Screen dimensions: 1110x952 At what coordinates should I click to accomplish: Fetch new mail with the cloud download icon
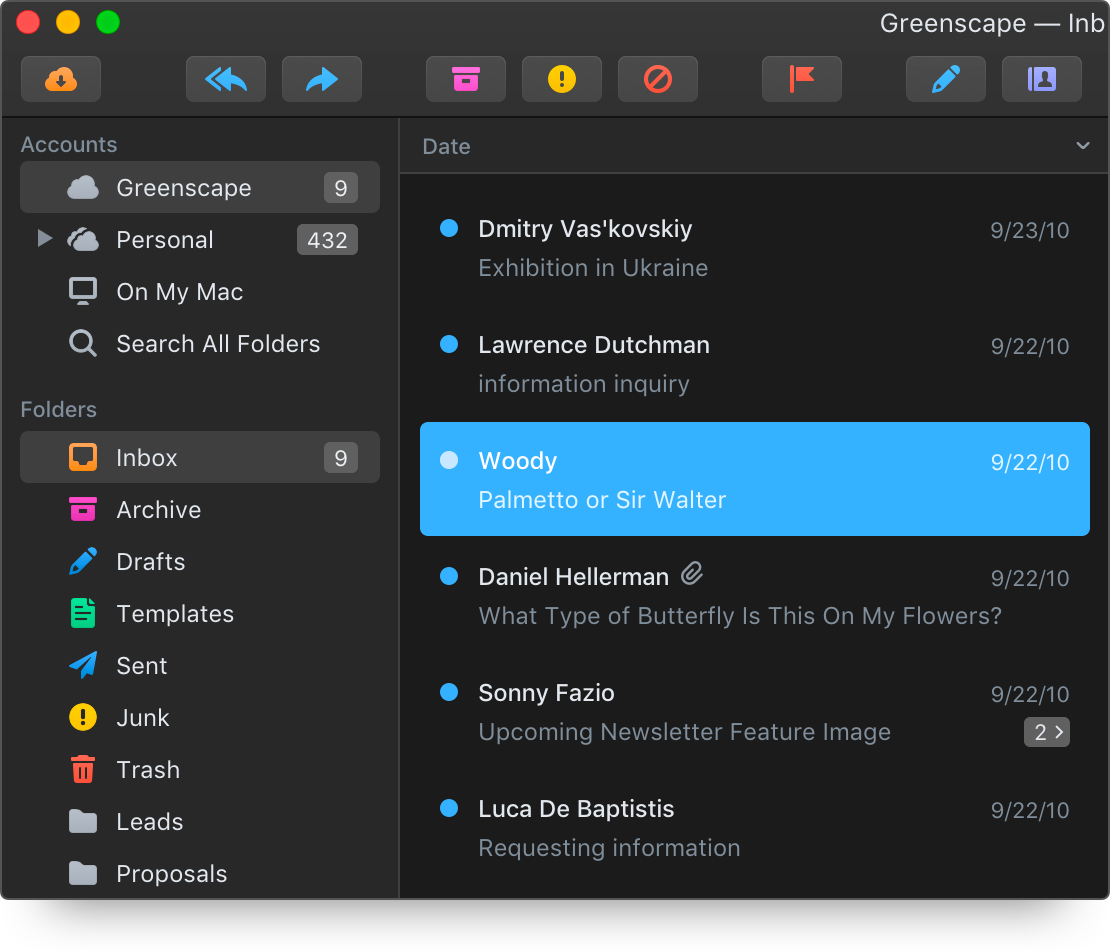pos(60,79)
